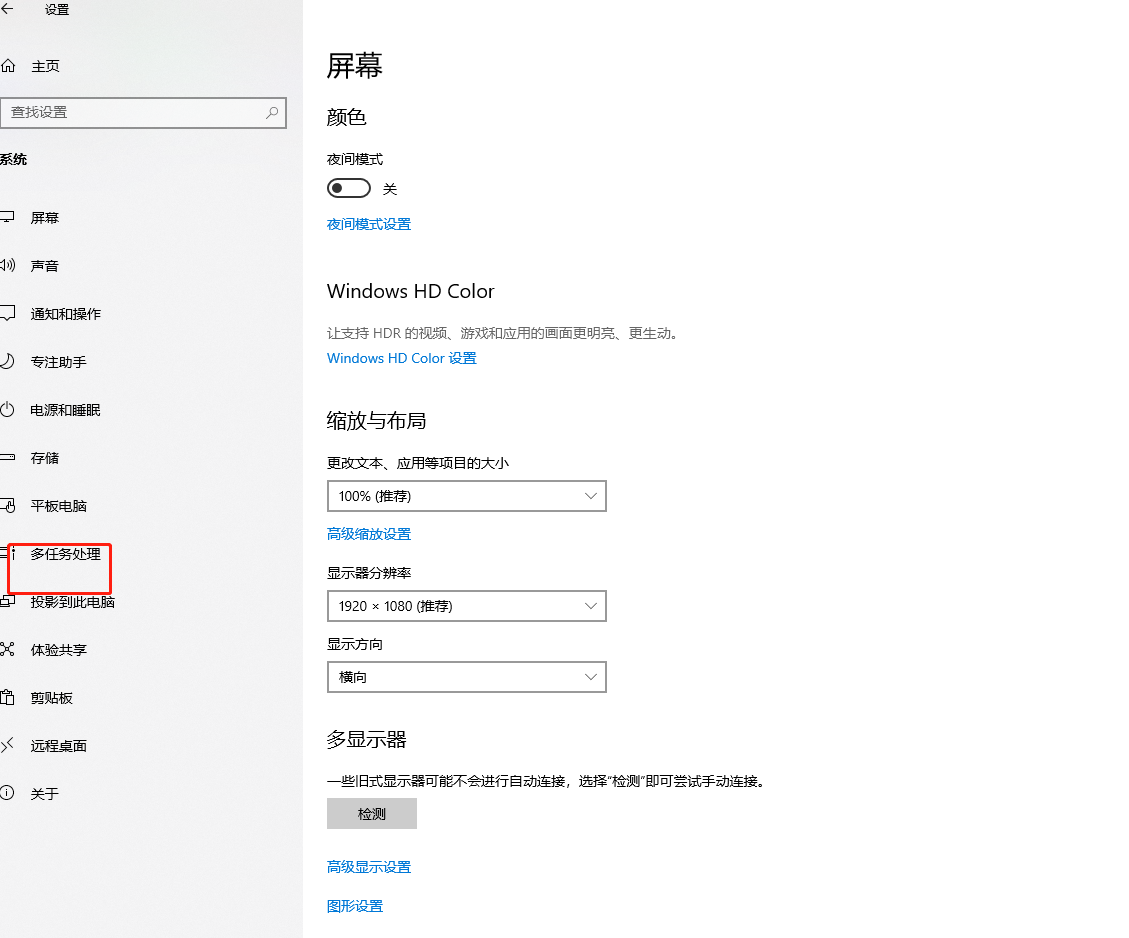Open 体验共享 settings
This screenshot has height=938, width=1129.
[60, 649]
